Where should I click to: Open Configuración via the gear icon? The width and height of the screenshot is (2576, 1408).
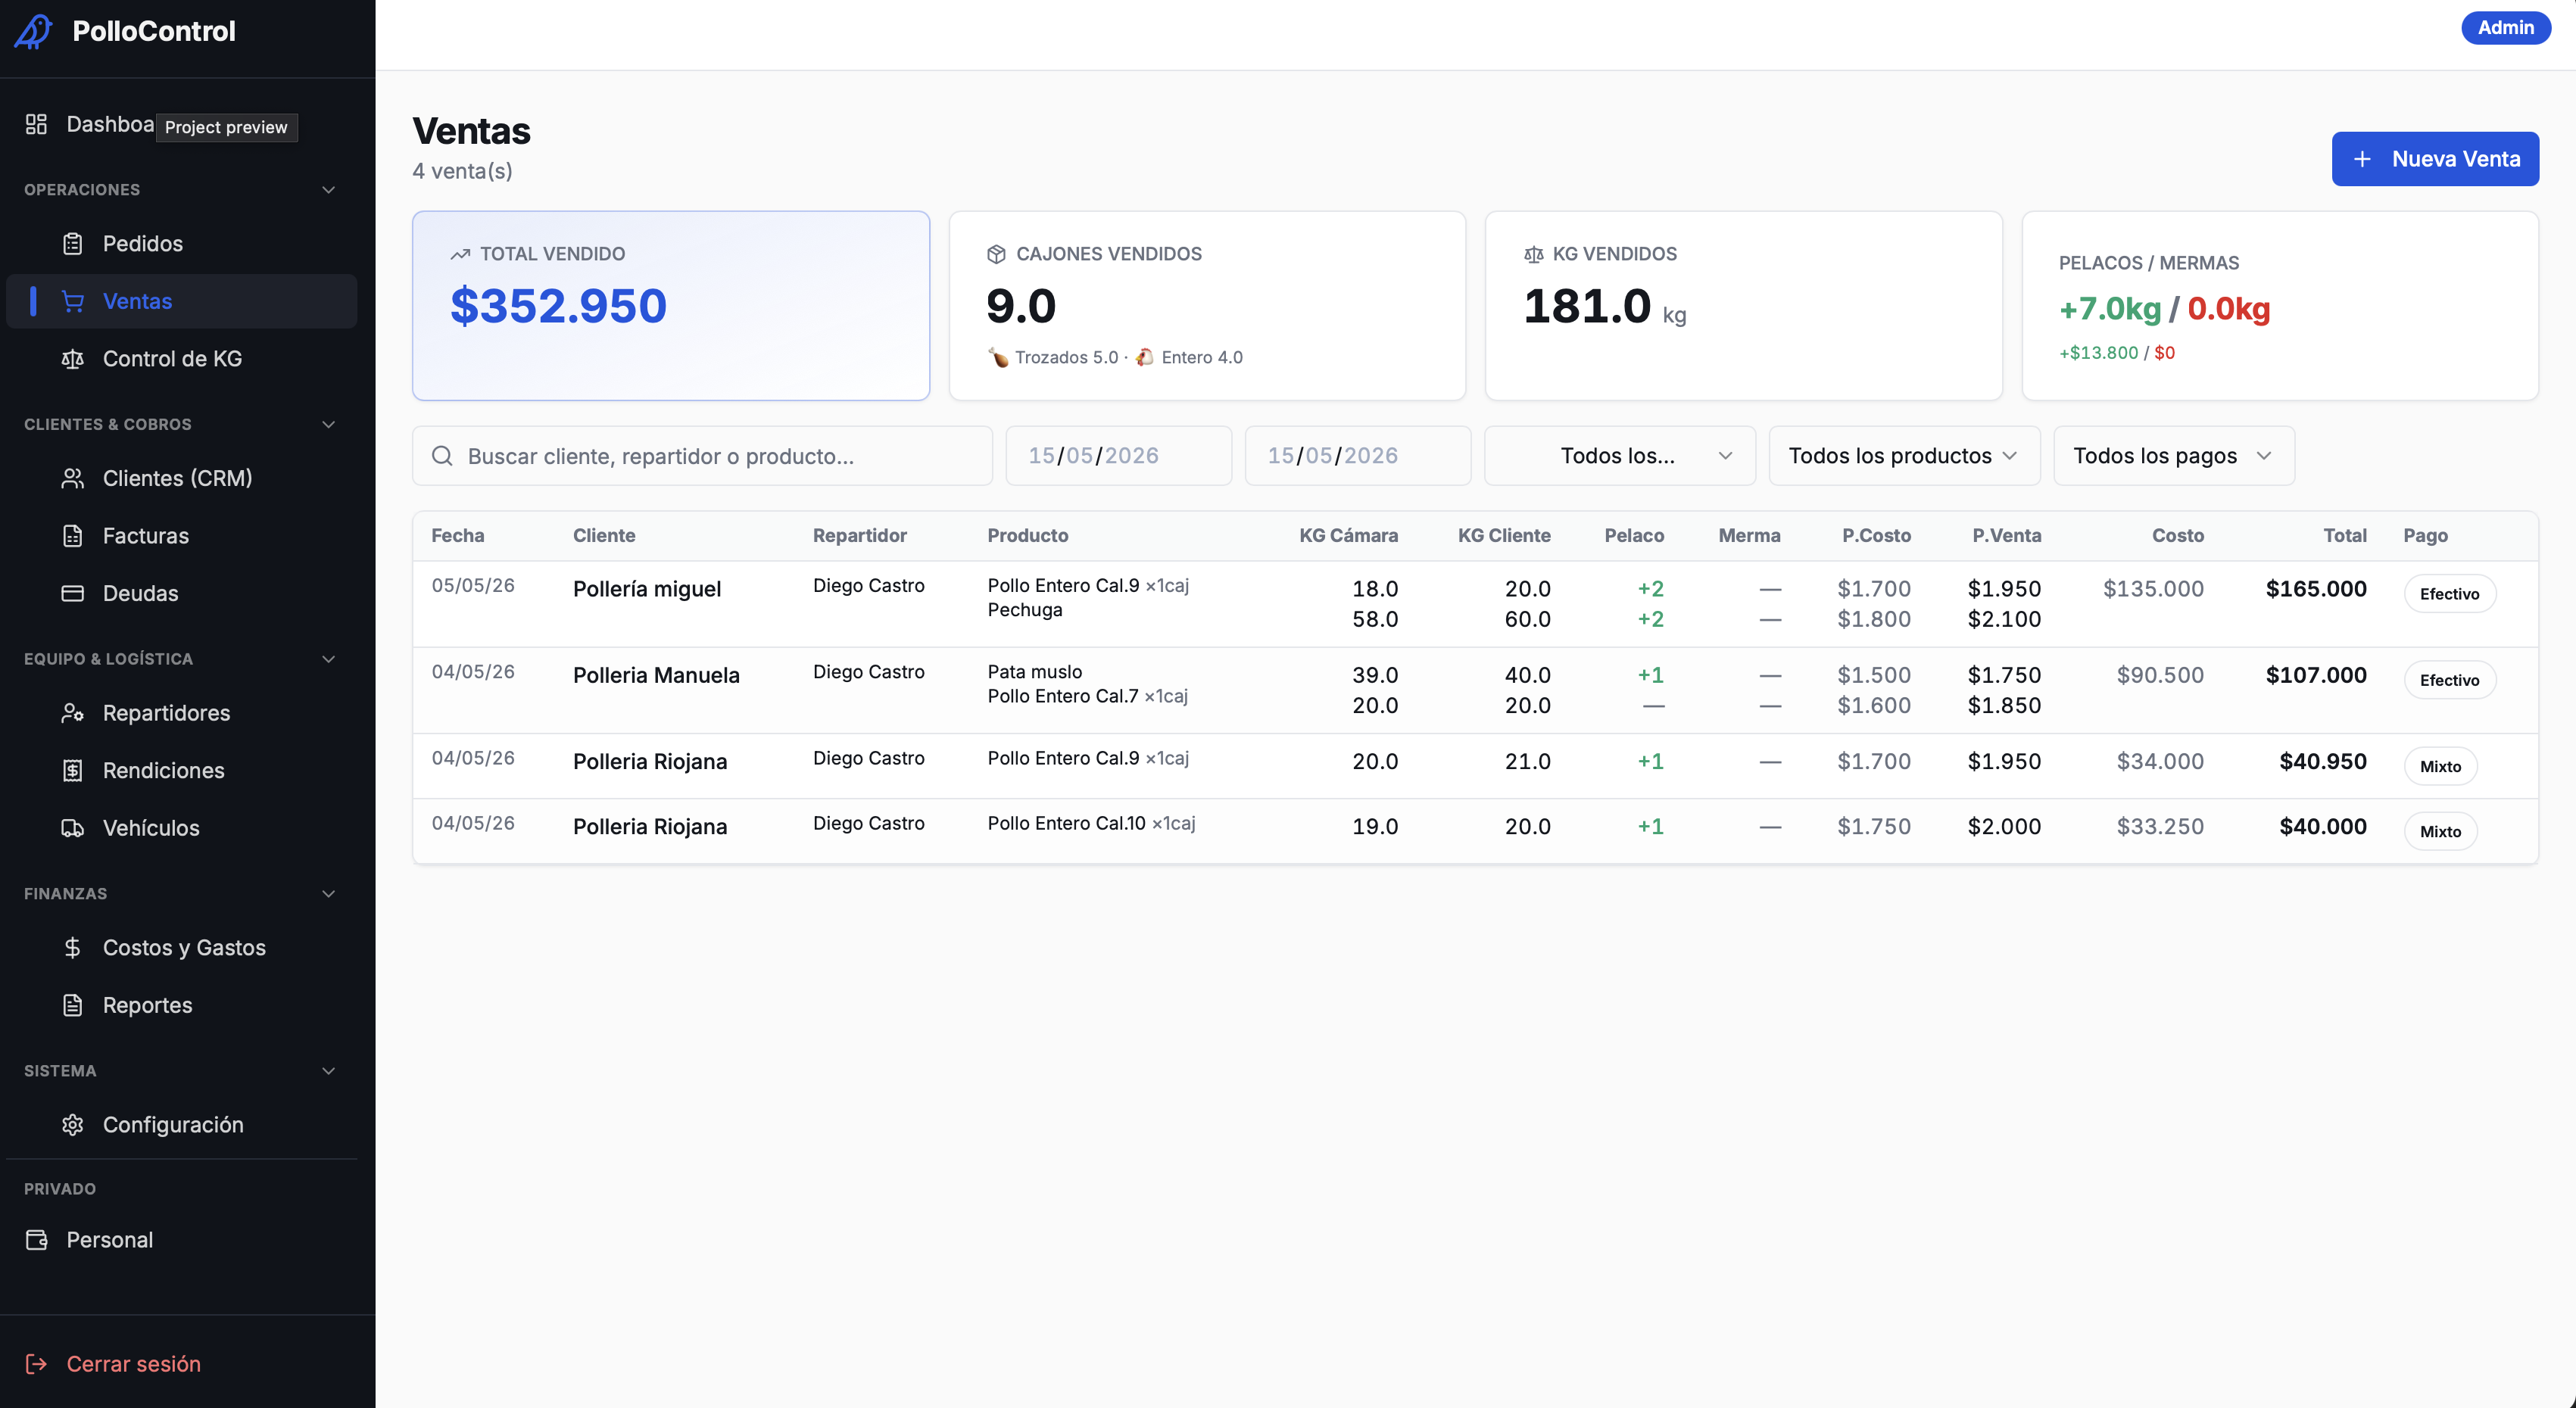coord(73,1126)
